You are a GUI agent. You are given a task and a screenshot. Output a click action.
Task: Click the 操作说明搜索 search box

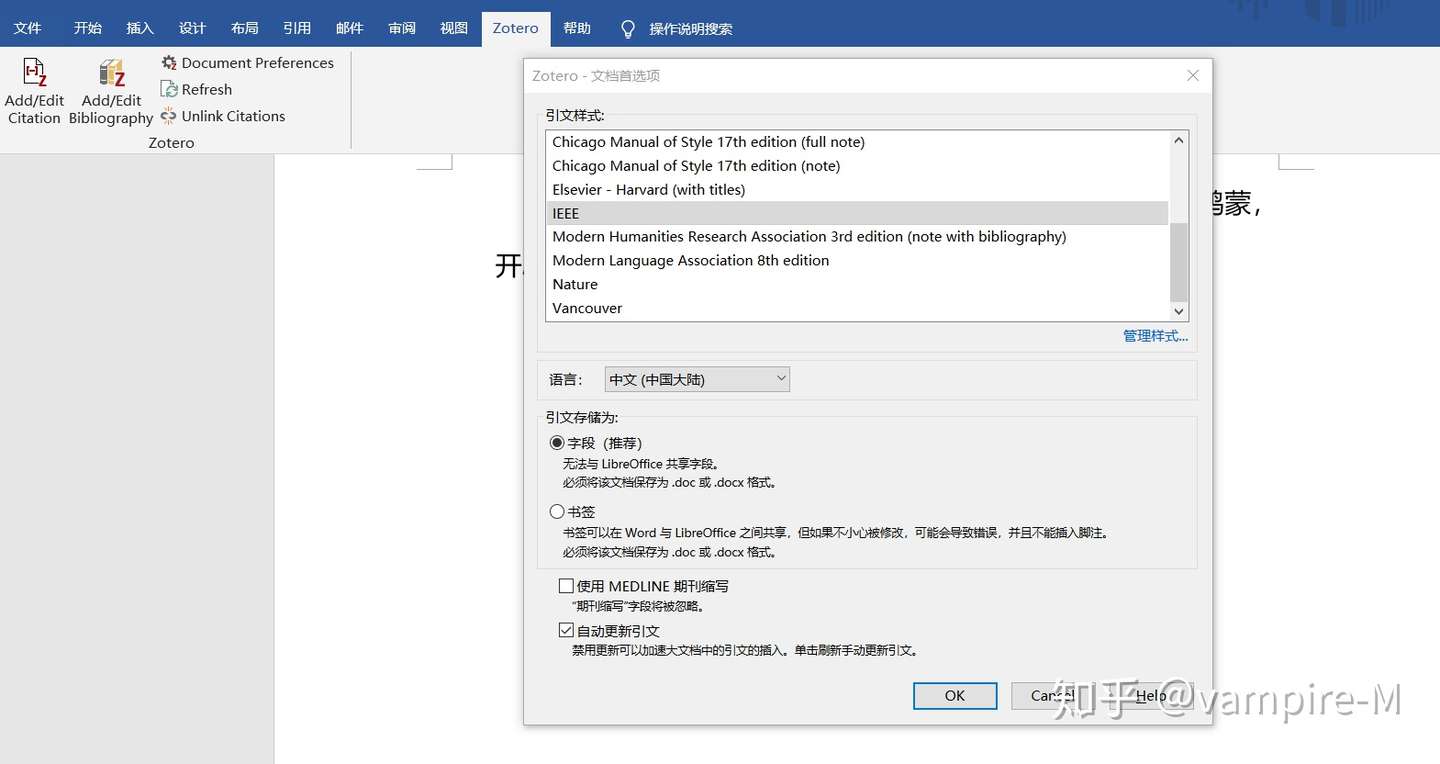tap(691, 29)
